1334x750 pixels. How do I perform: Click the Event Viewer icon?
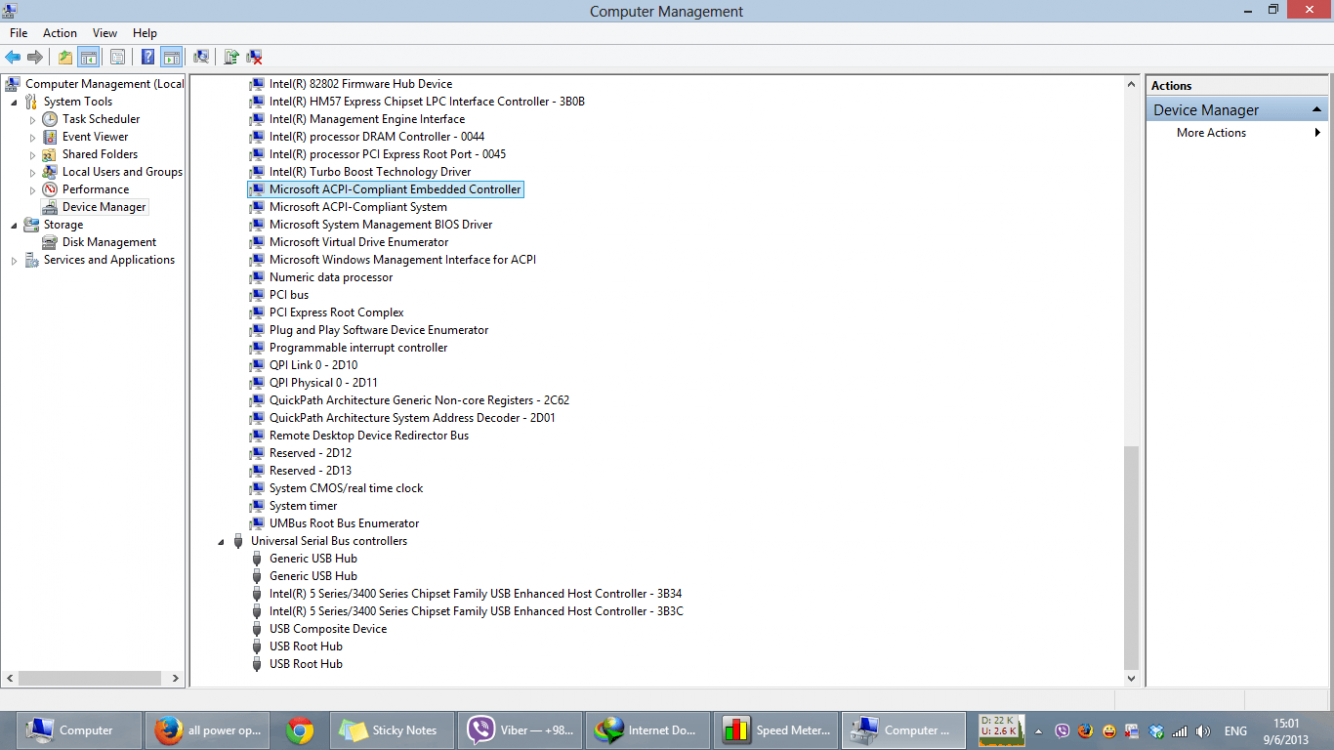tap(49, 137)
